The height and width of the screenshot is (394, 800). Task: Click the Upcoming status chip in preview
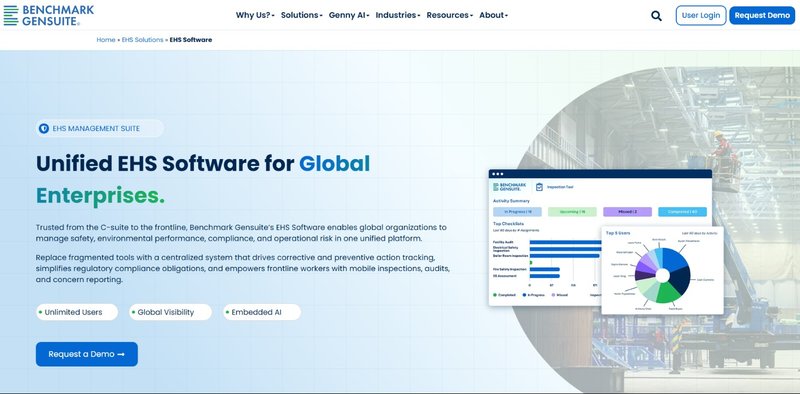point(572,212)
